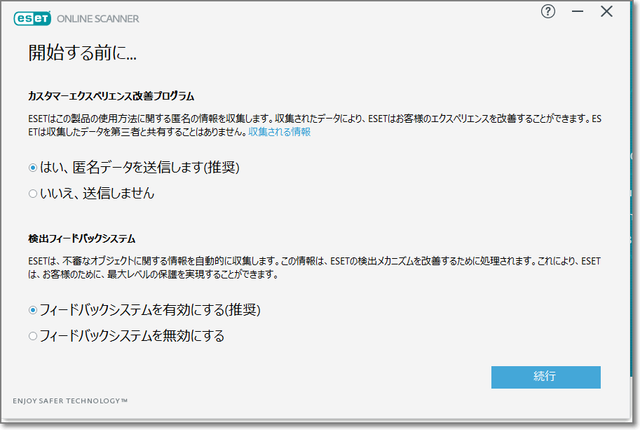
Task: Click blank area left of 続行 button
Action: (300, 377)
